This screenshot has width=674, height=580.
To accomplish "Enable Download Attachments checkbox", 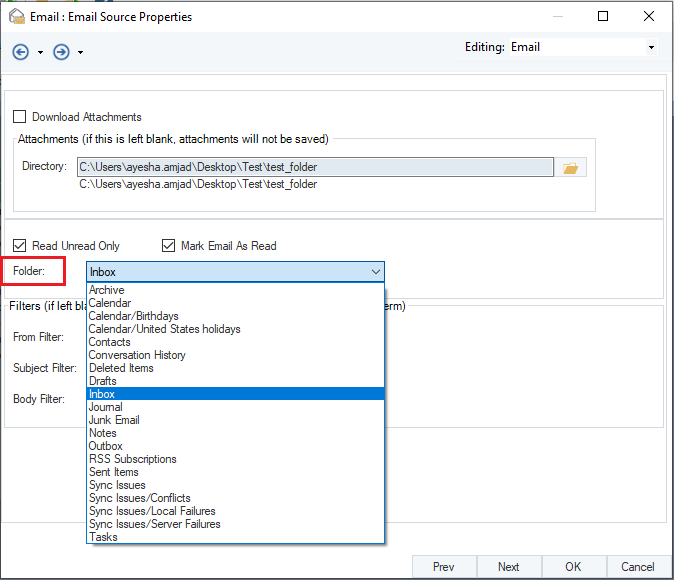I will [x=20, y=117].
